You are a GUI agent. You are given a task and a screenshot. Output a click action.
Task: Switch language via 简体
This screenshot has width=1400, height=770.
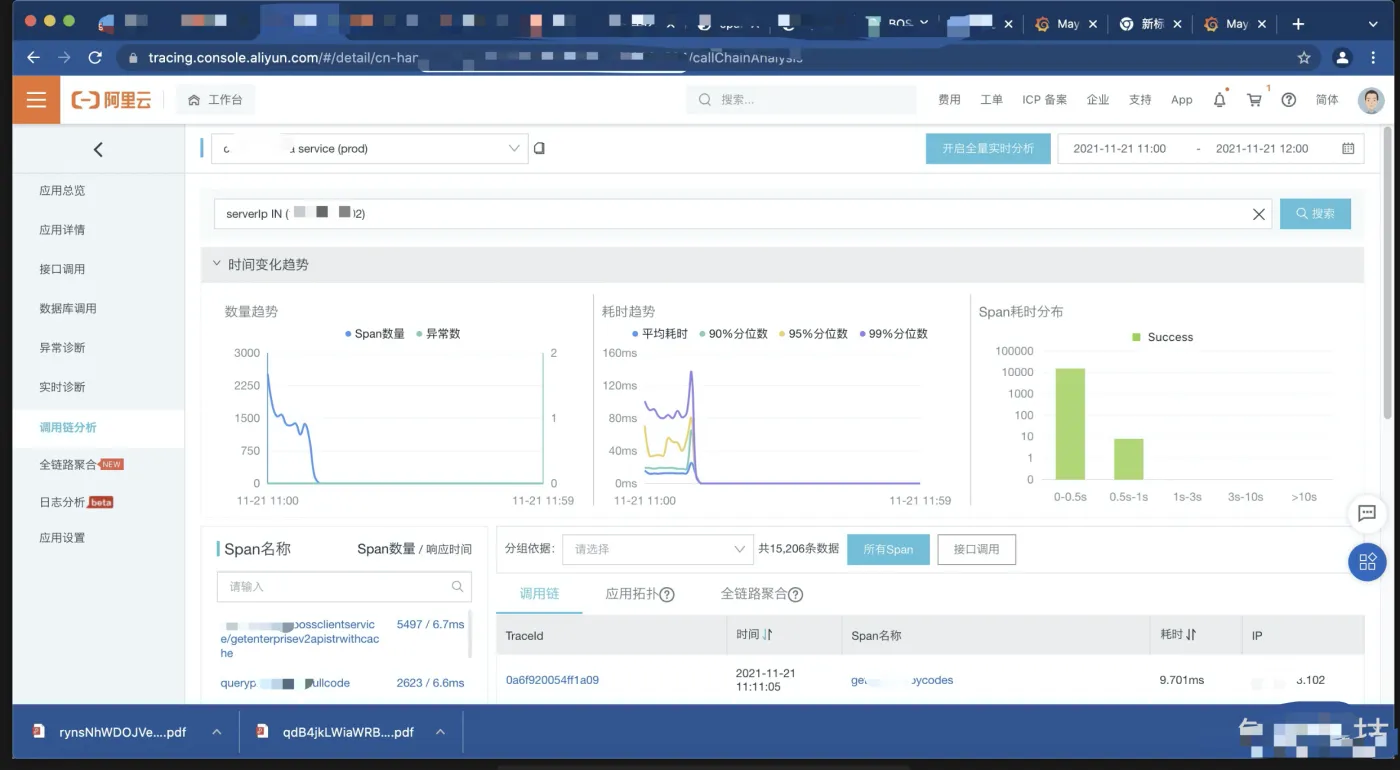[x=1327, y=100]
